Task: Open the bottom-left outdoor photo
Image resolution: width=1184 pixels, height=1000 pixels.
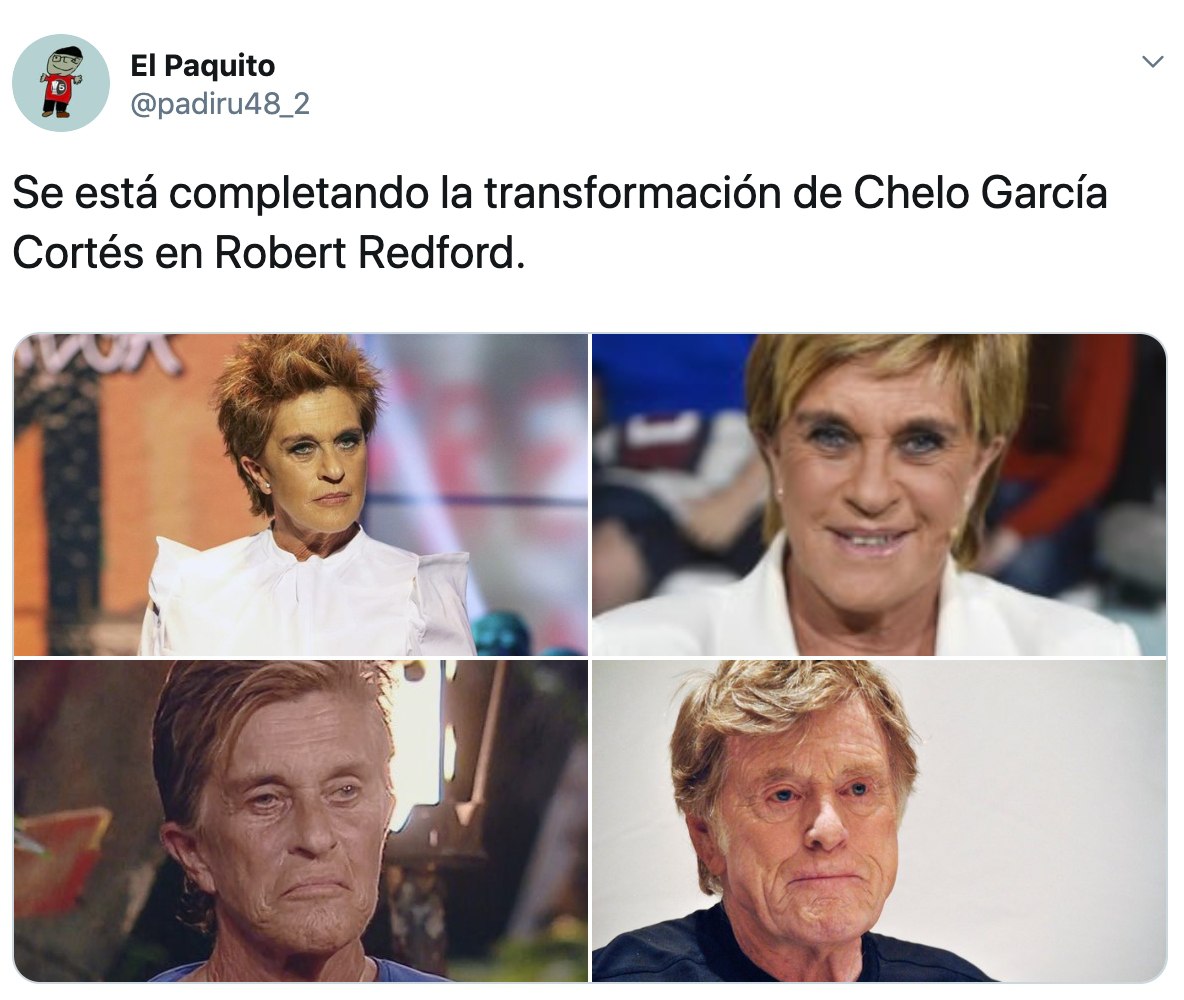Action: click(301, 821)
